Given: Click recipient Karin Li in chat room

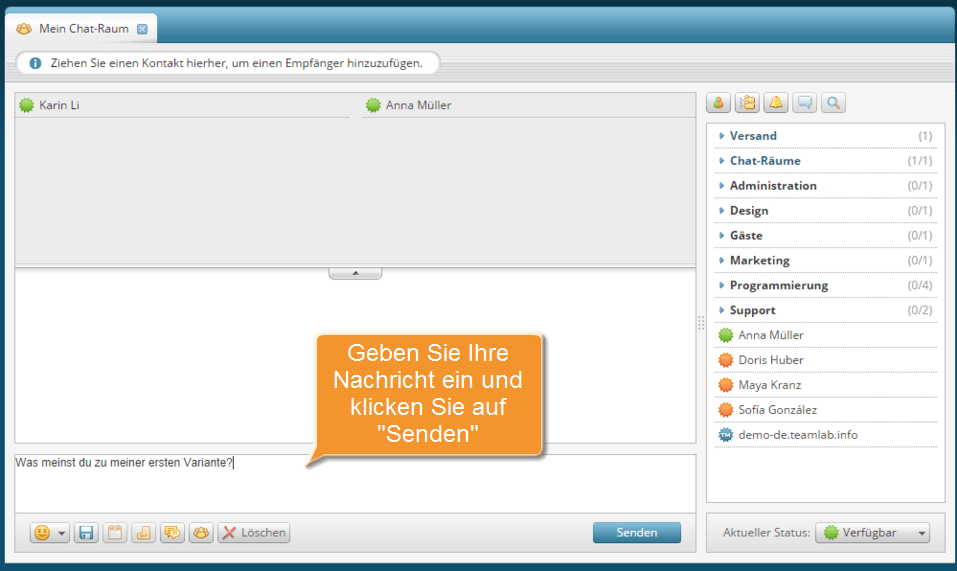Looking at the screenshot, I should coord(182,106).
